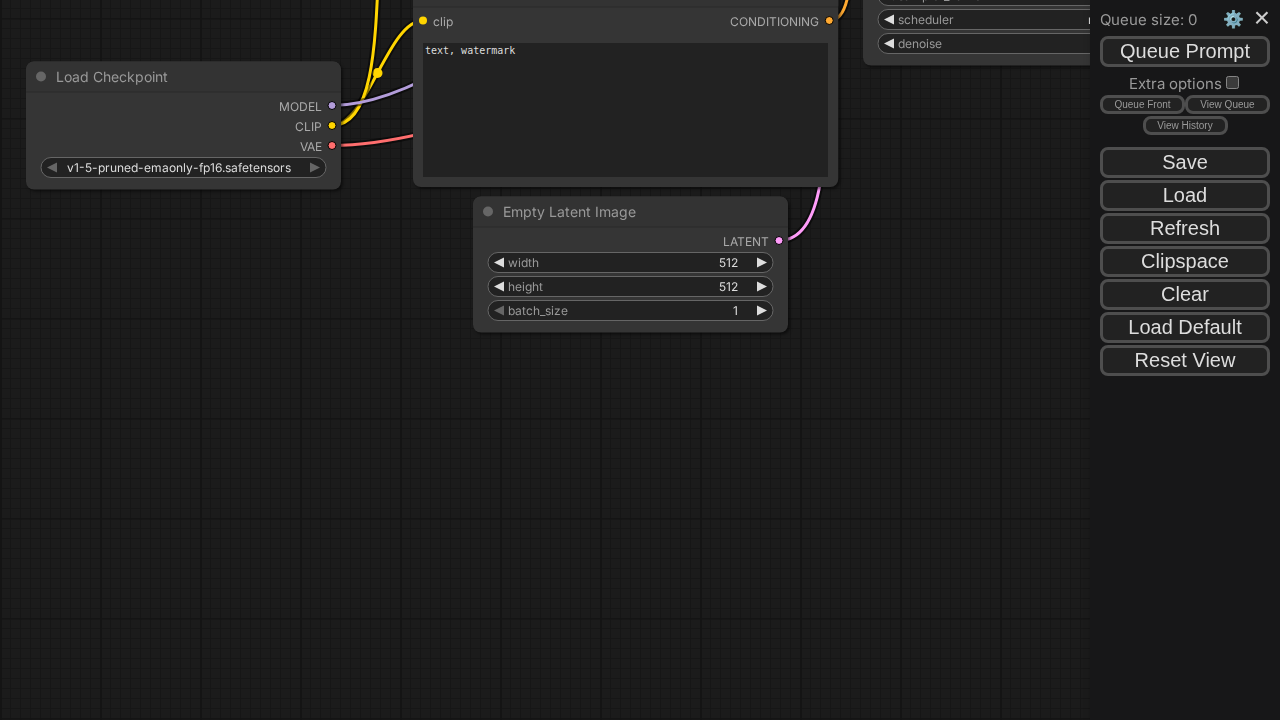Decrease height value with the left arrow

point(499,287)
